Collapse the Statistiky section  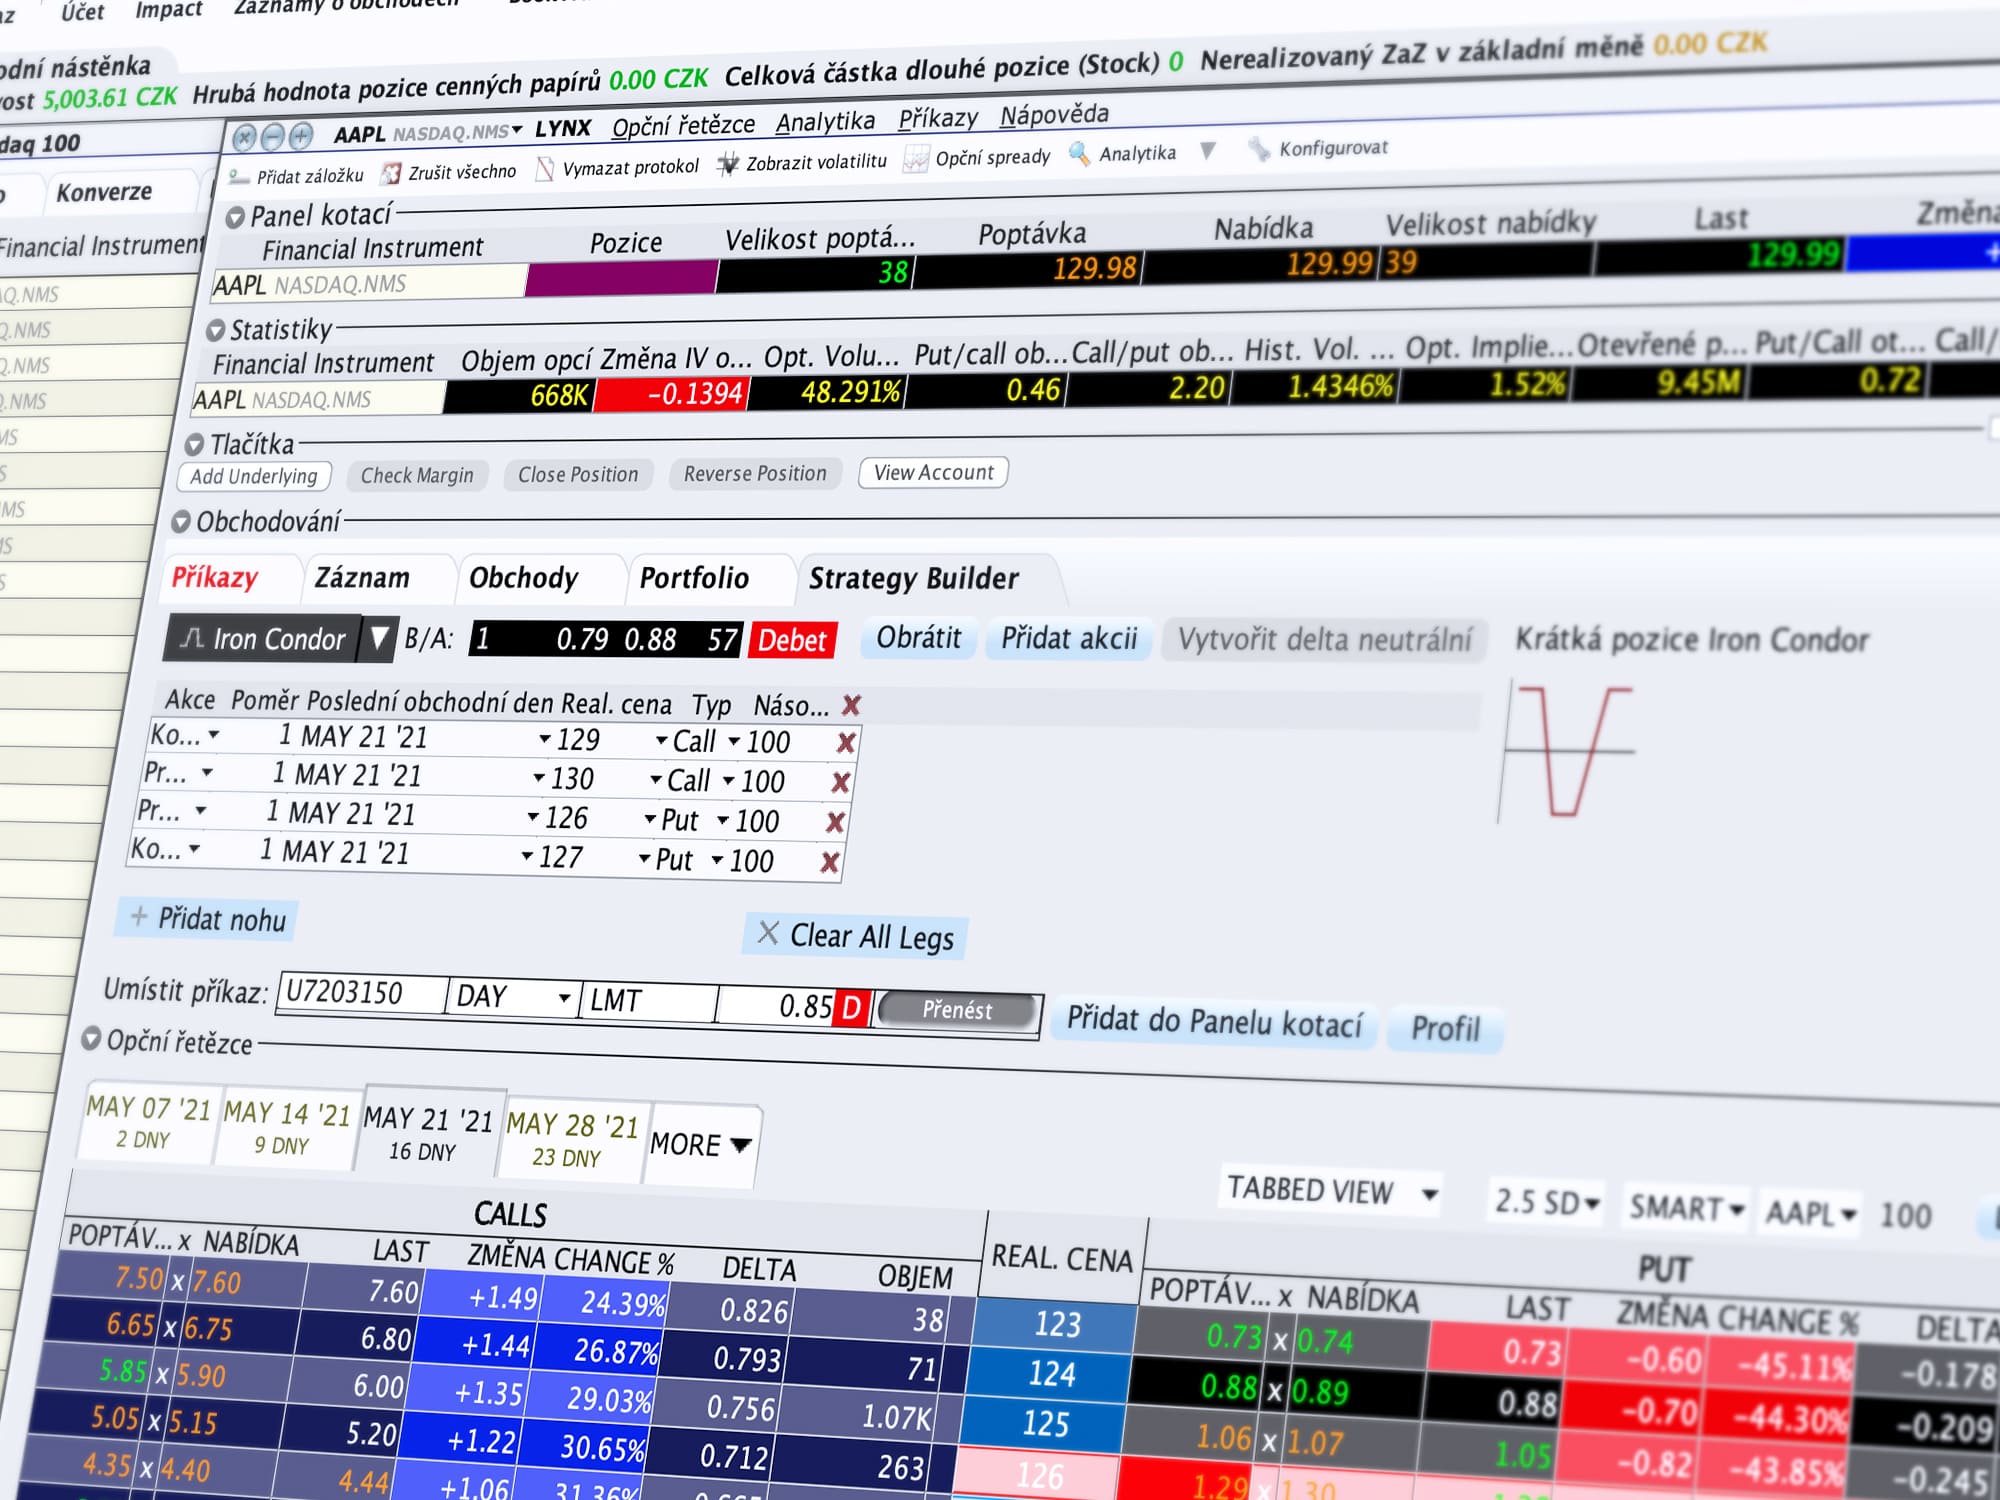215,331
